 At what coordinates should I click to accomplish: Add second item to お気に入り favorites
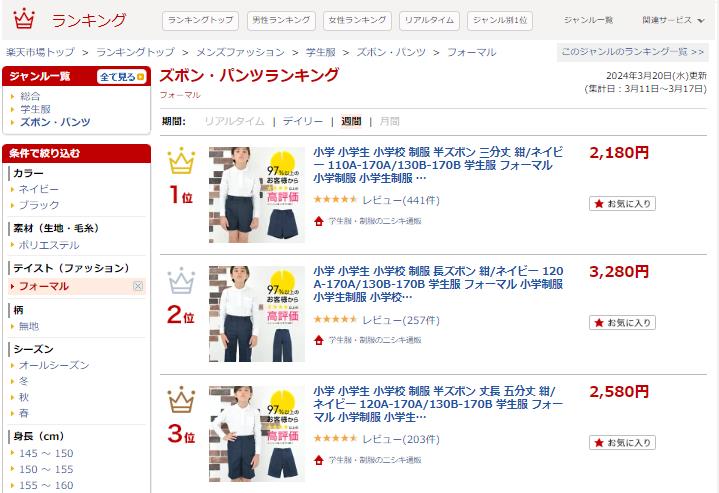click(622, 323)
